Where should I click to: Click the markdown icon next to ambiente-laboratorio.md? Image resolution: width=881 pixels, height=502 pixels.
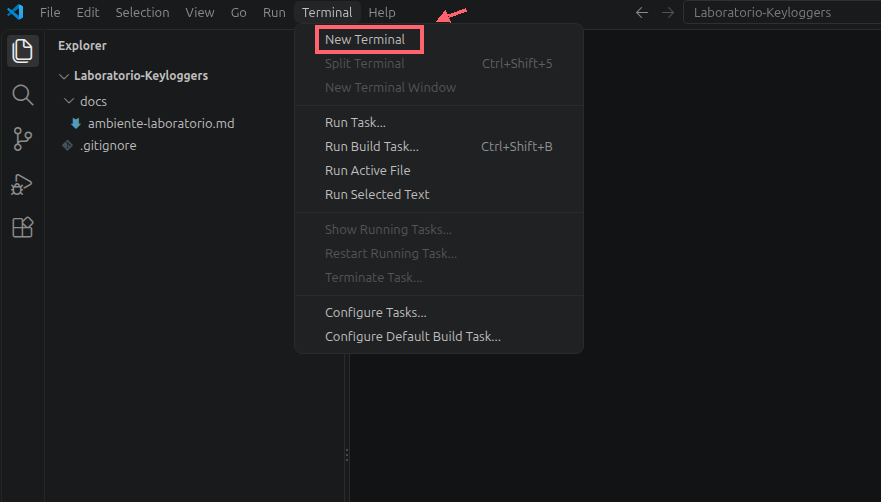[75, 123]
